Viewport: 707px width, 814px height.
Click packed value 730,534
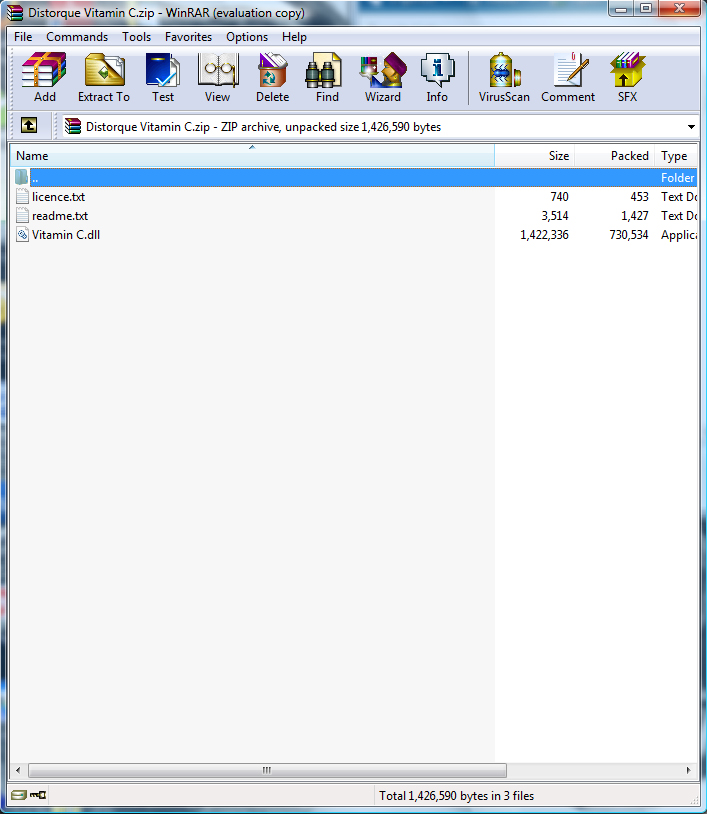[x=629, y=235]
